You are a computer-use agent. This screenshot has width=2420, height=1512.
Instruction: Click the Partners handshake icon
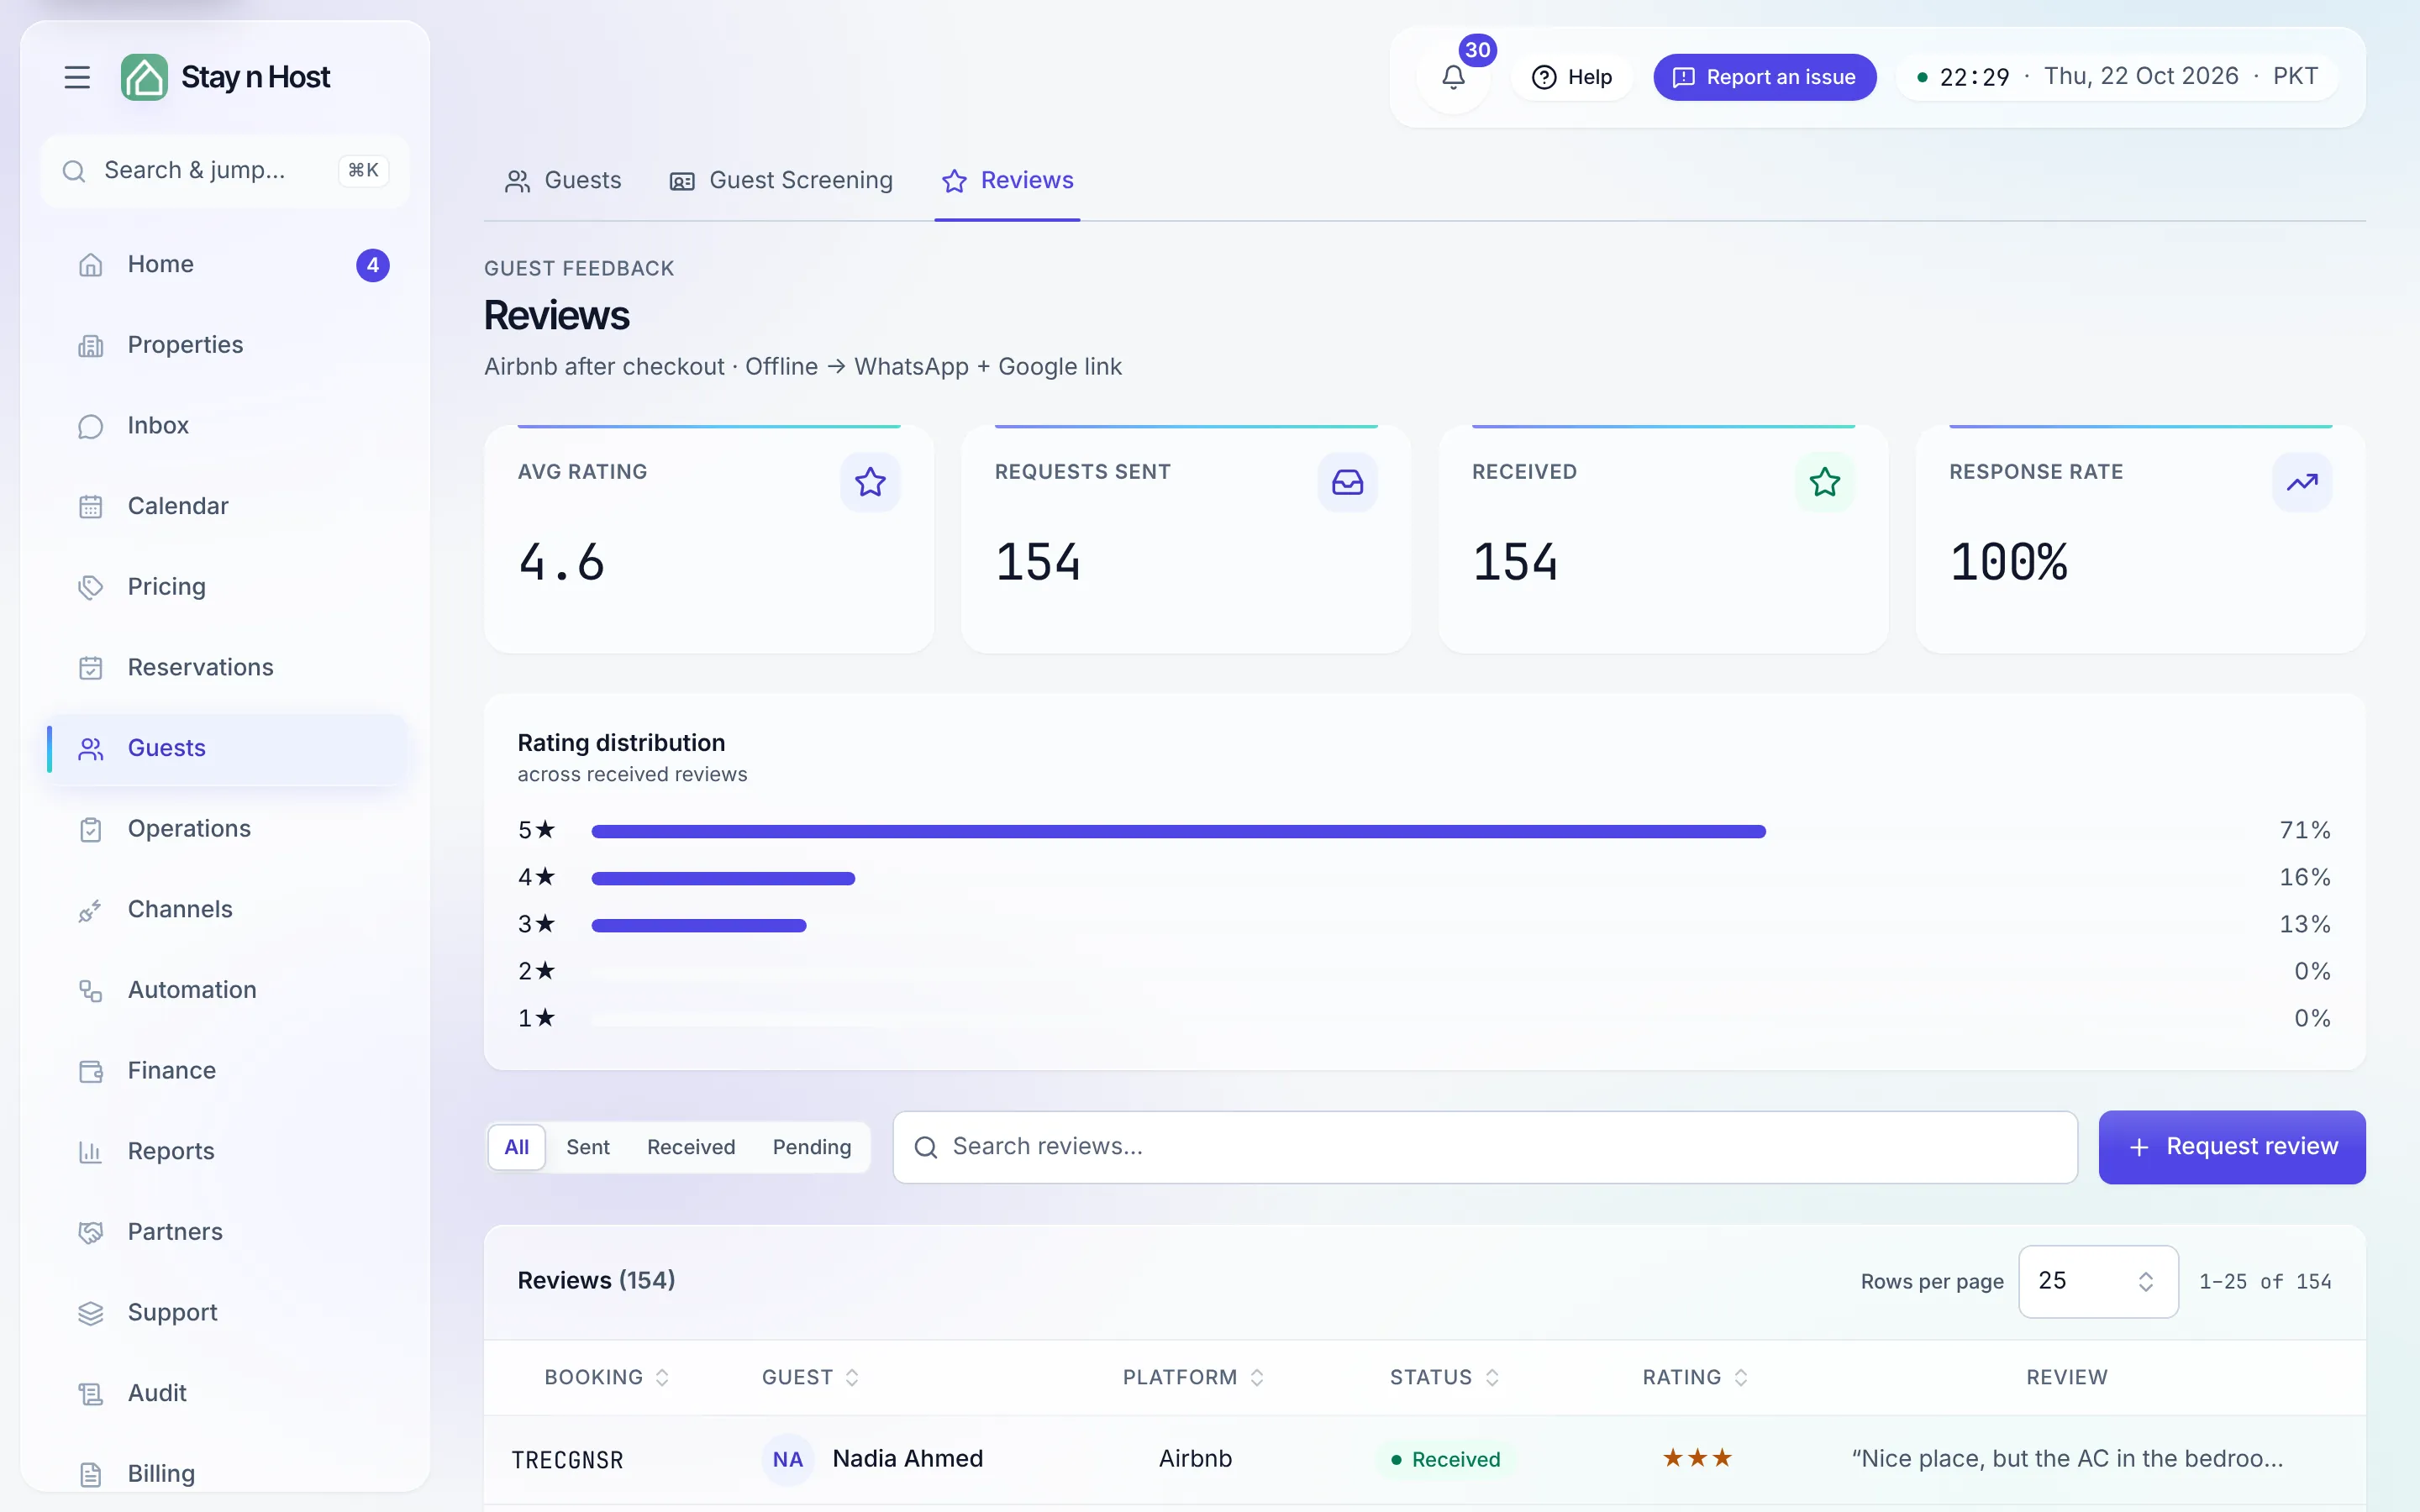(91, 1232)
